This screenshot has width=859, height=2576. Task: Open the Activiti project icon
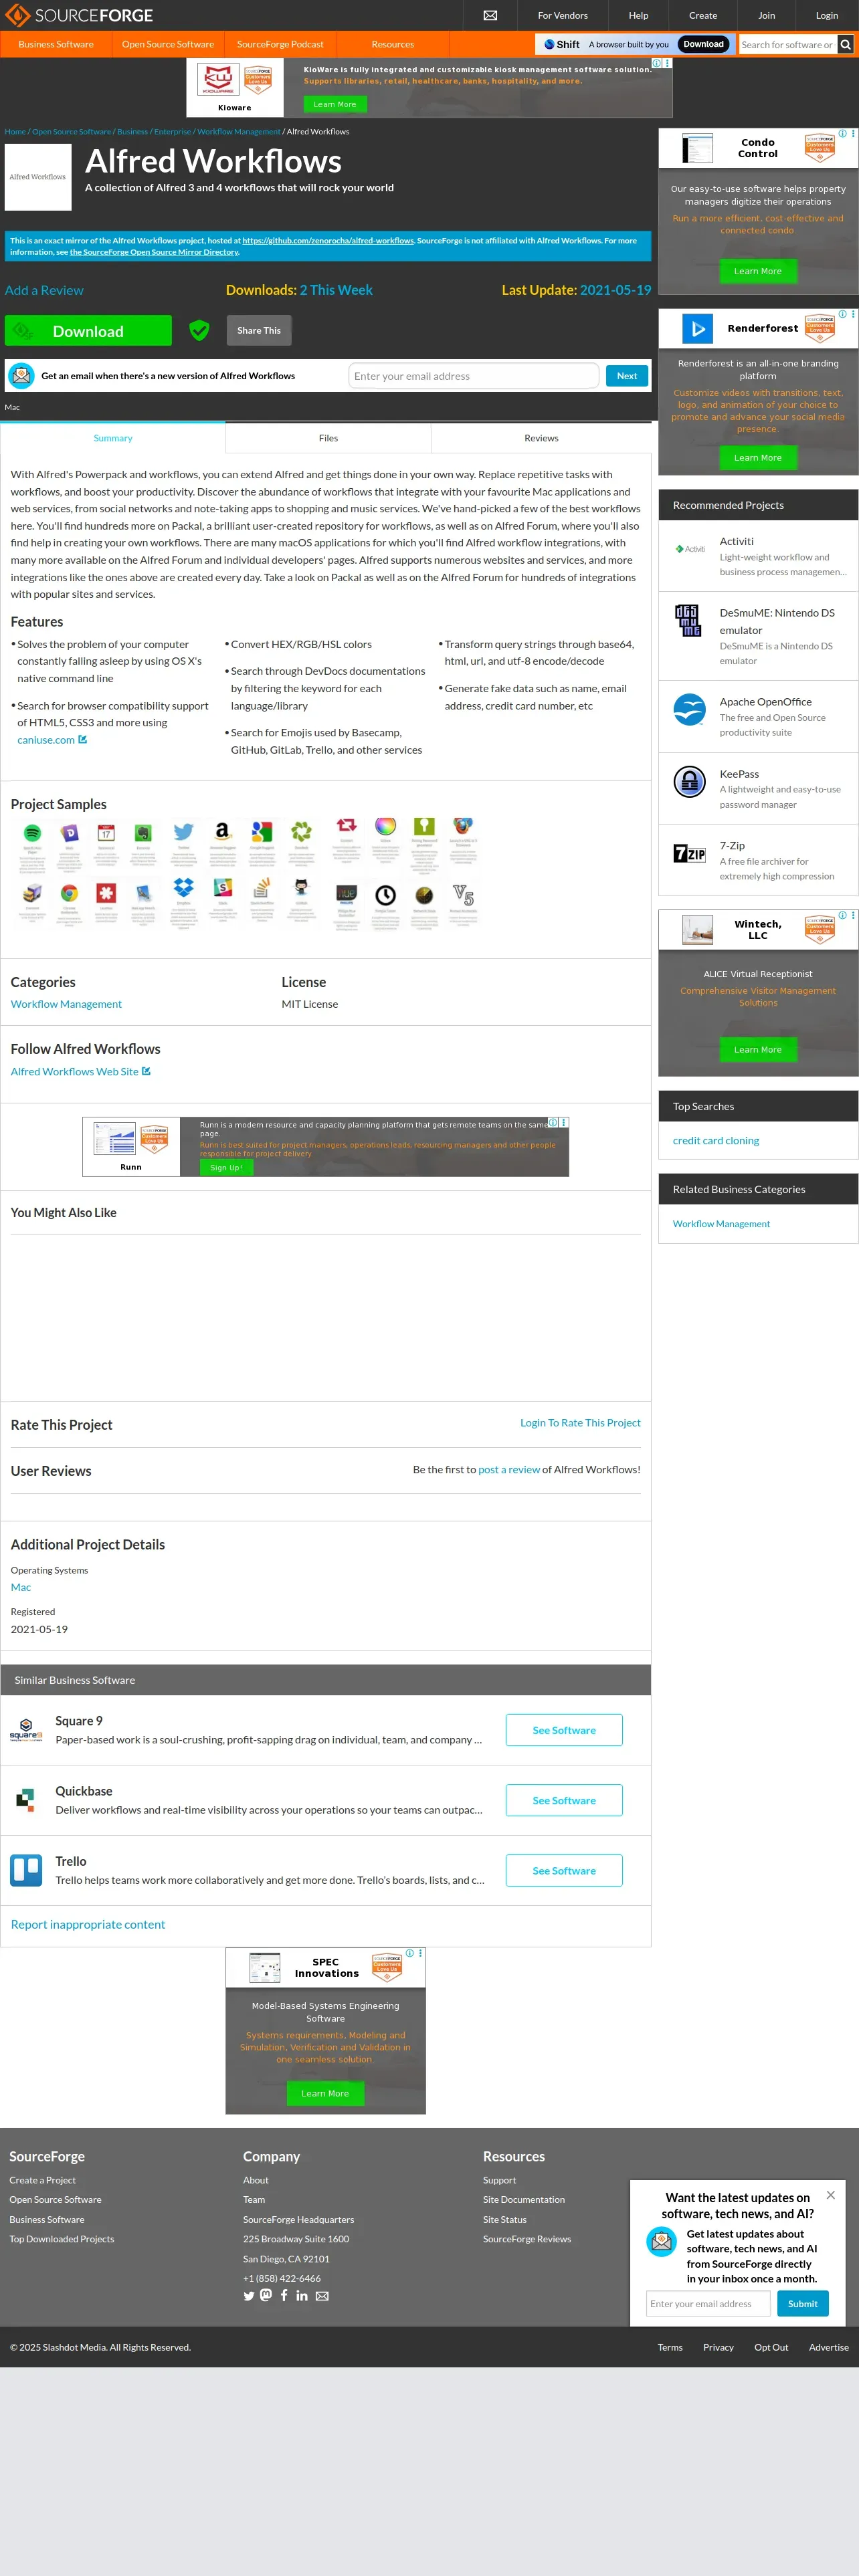pos(690,548)
